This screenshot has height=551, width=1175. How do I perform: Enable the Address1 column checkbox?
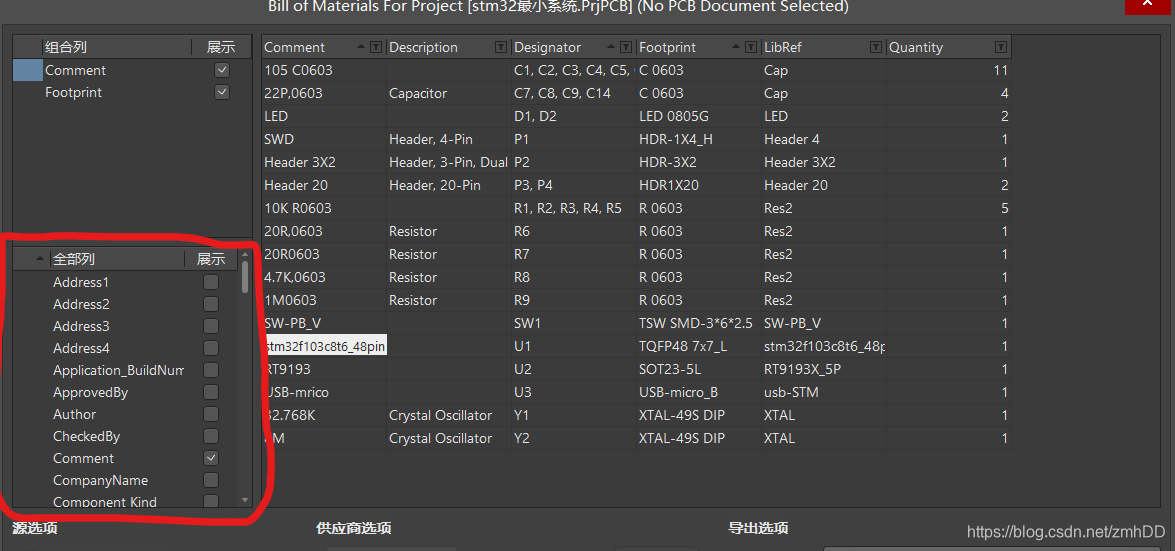click(211, 283)
